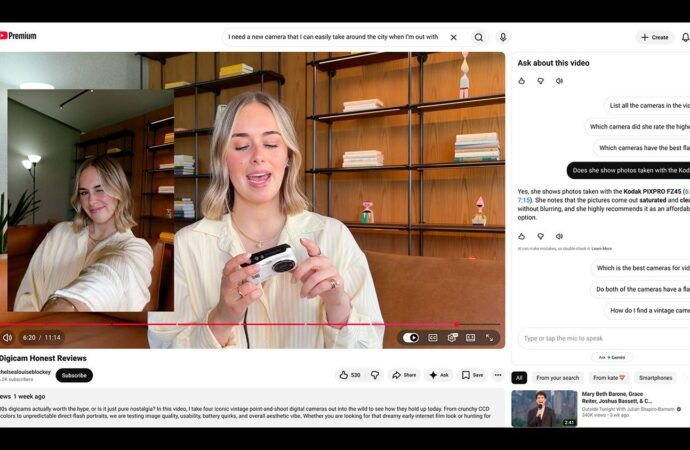Click the 'Type or tap the mic' field
The width and height of the screenshot is (690, 450).
[604, 338]
